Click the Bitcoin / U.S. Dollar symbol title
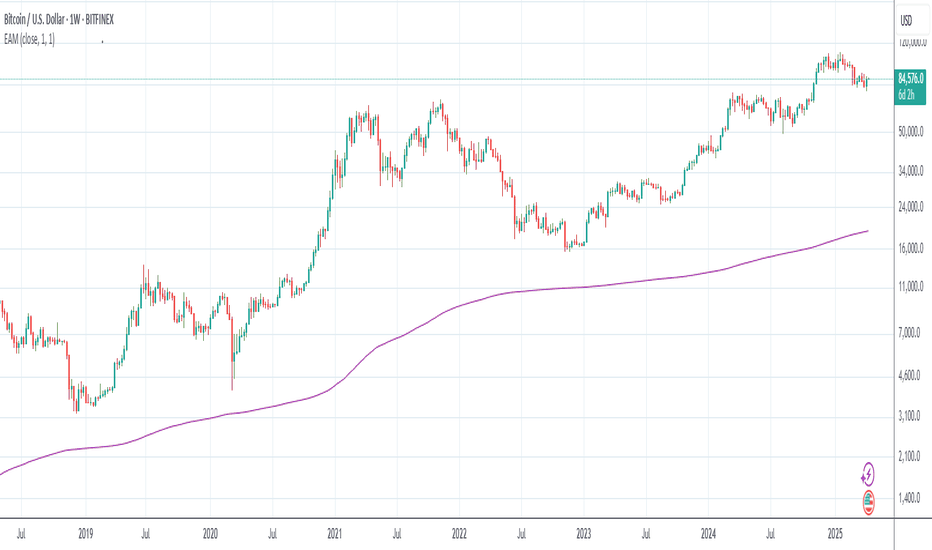This screenshot has height=550, width=932. (58, 20)
